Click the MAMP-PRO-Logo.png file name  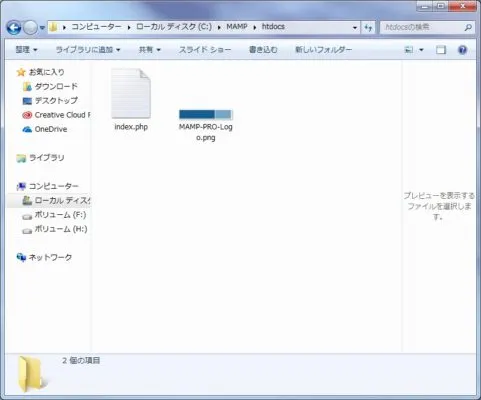pos(206,132)
